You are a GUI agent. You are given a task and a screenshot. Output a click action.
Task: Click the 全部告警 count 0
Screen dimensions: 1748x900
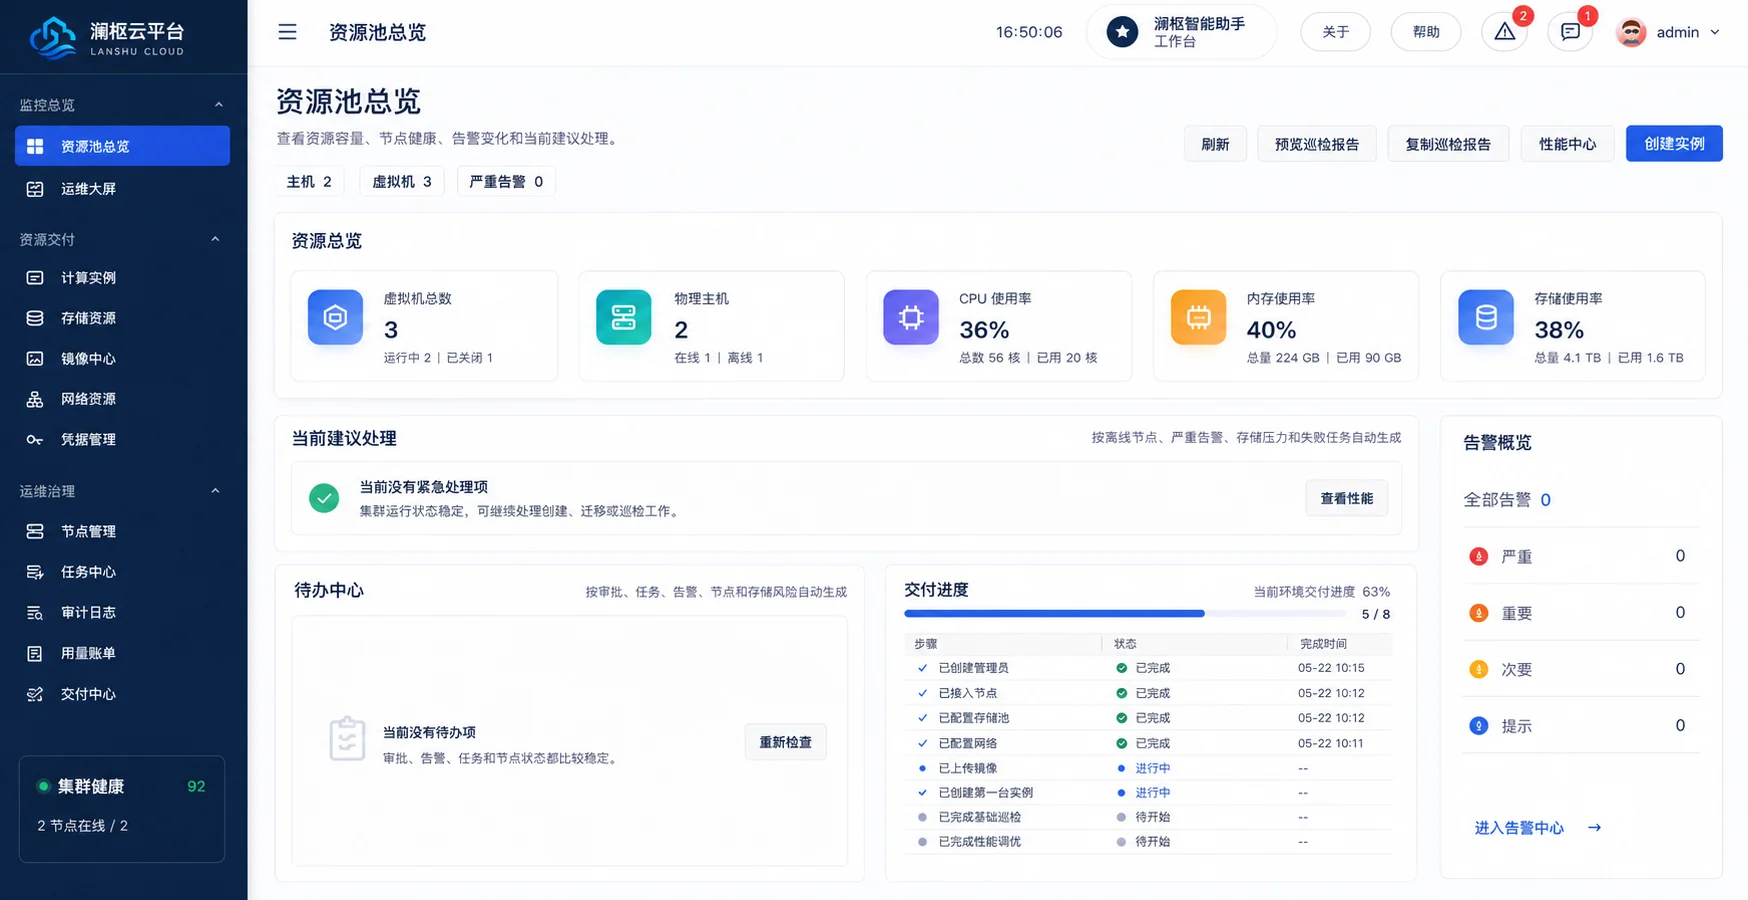(1545, 500)
